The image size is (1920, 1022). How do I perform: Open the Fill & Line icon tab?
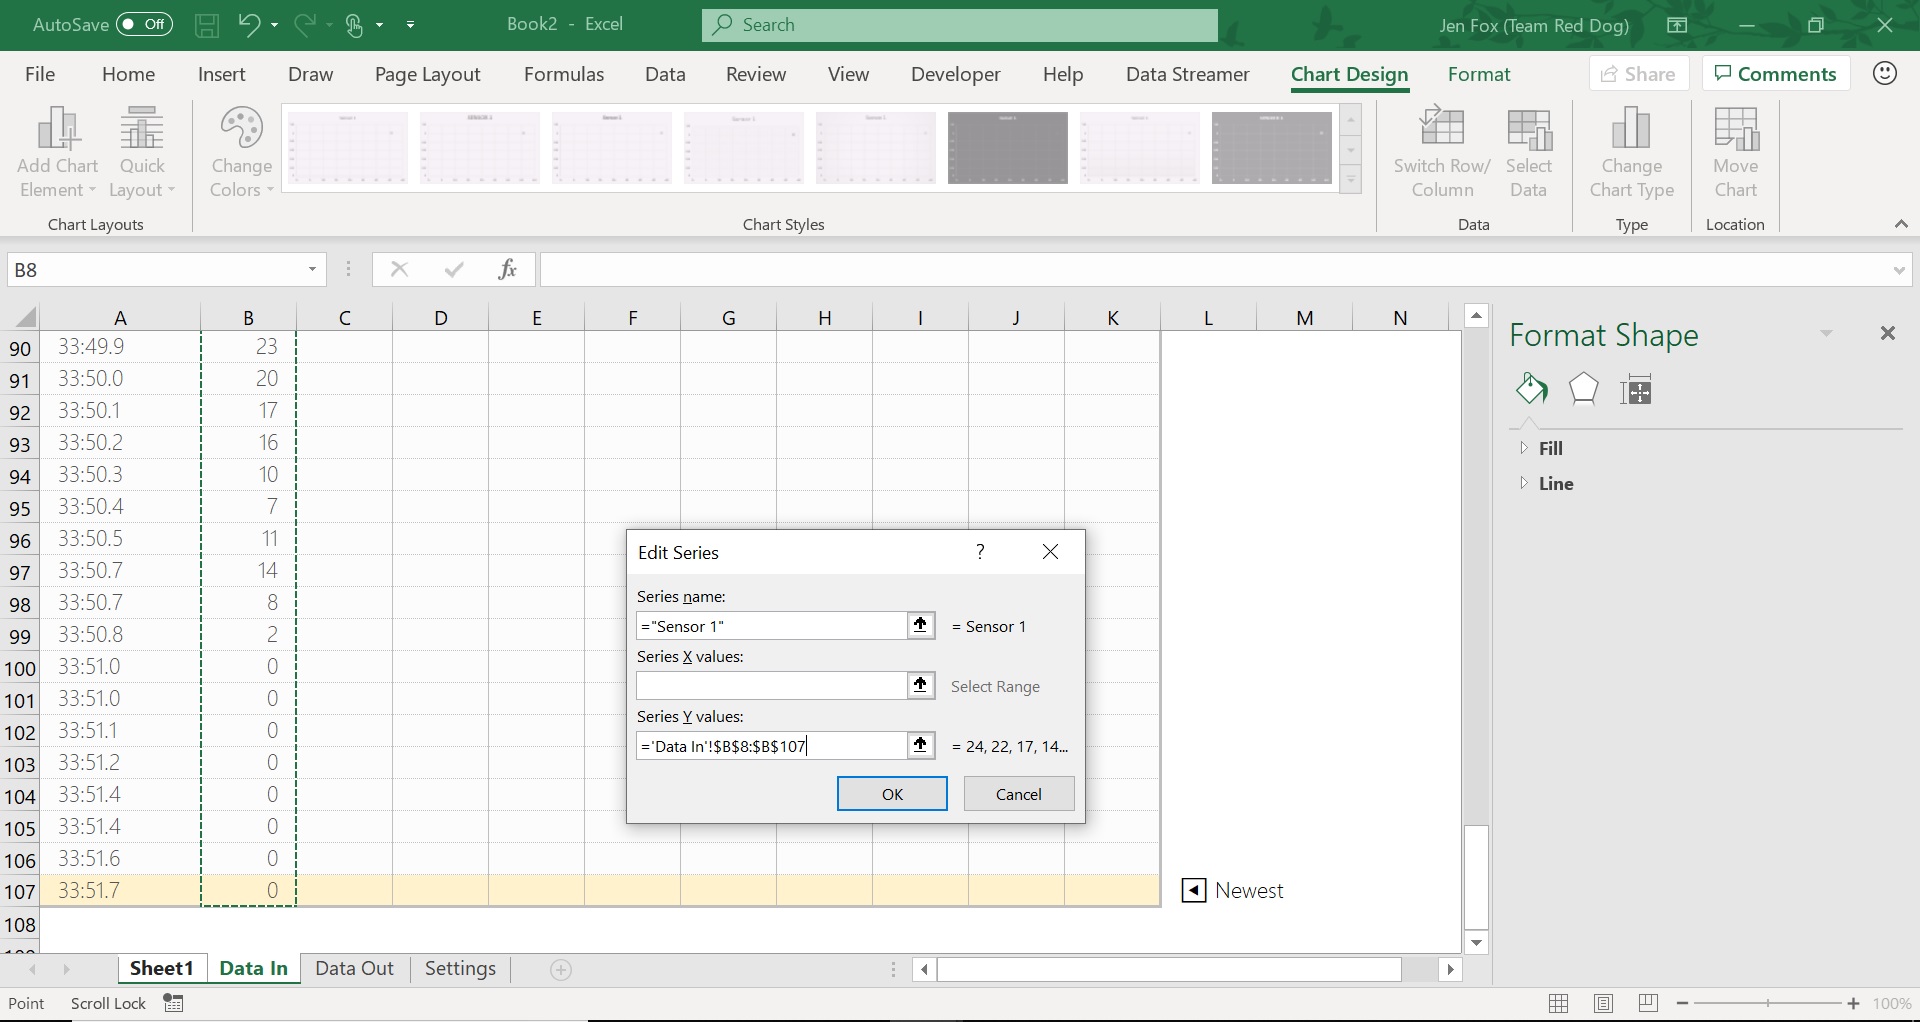(x=1531, y=389)
